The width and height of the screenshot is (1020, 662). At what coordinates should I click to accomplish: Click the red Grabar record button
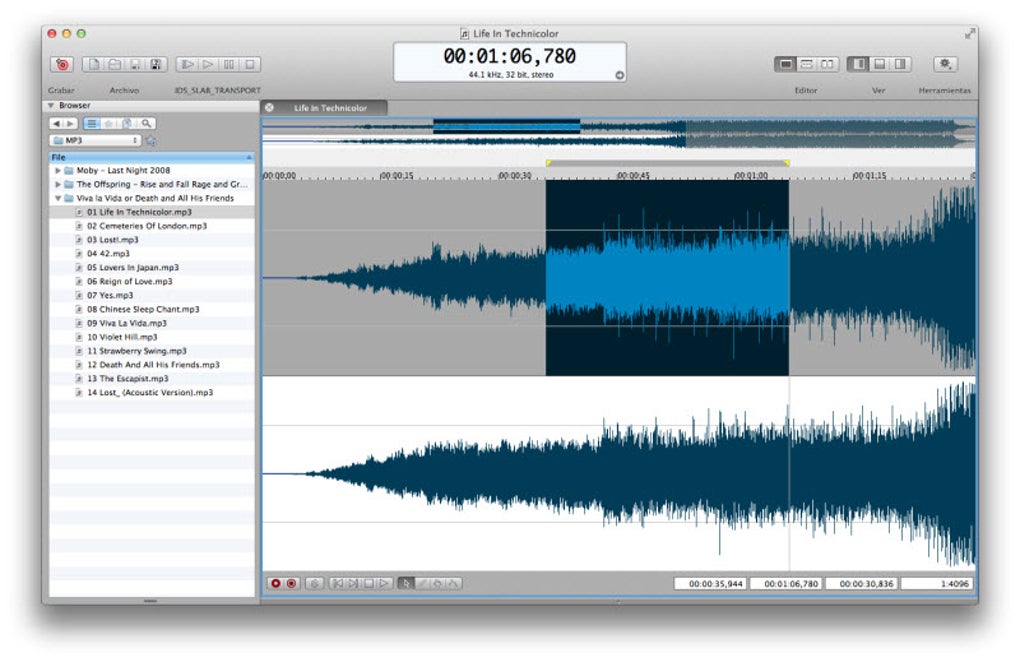click(62, 65)
